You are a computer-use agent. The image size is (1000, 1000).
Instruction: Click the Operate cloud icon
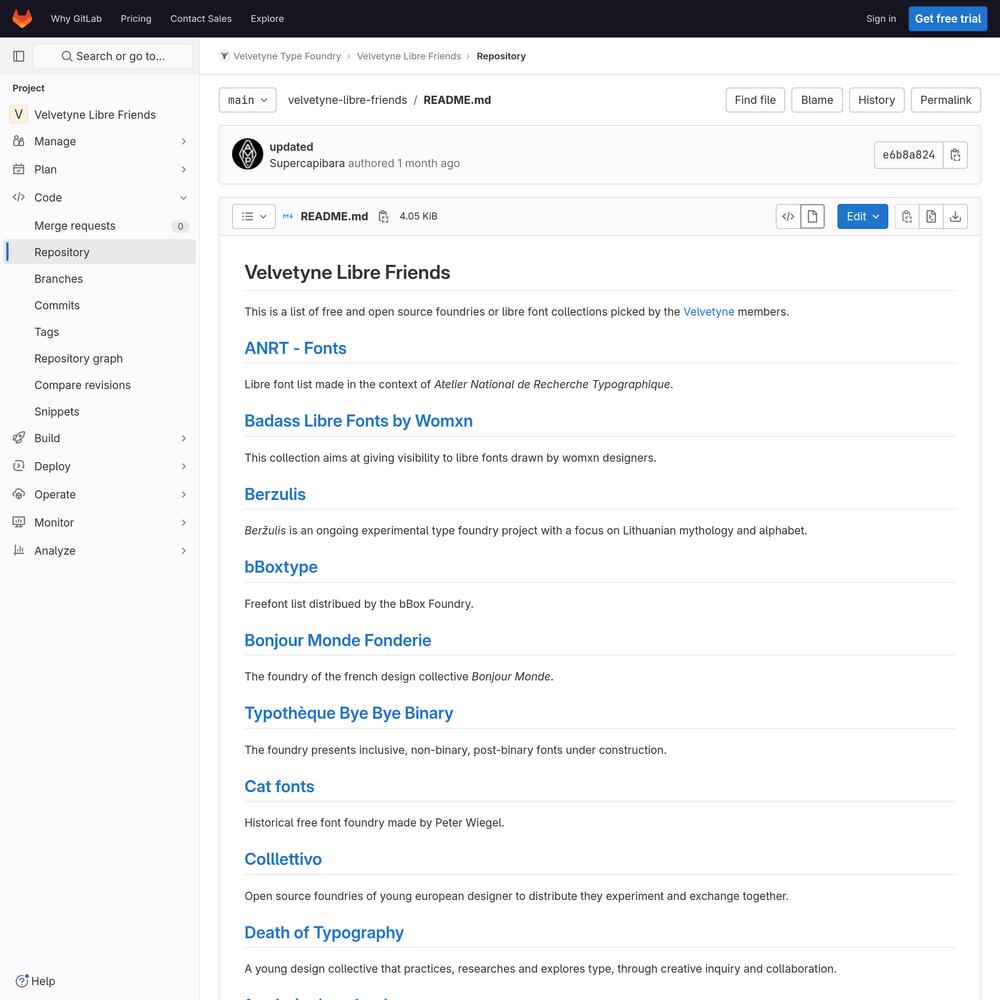pos(18,494)
